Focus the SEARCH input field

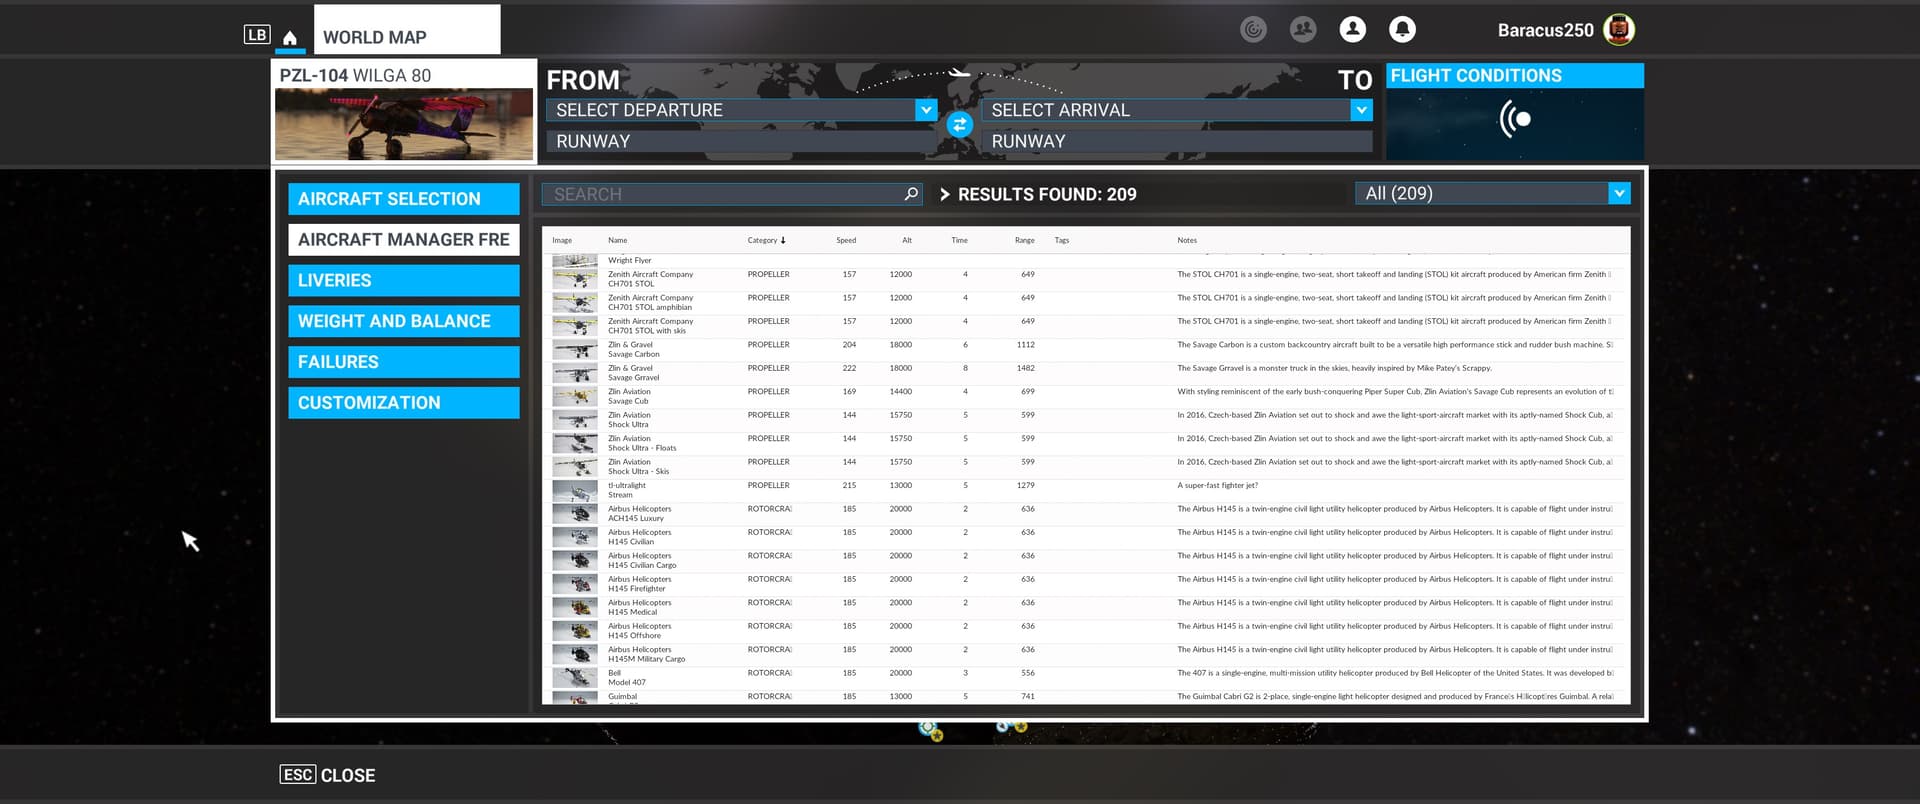[x=732, y=194]
